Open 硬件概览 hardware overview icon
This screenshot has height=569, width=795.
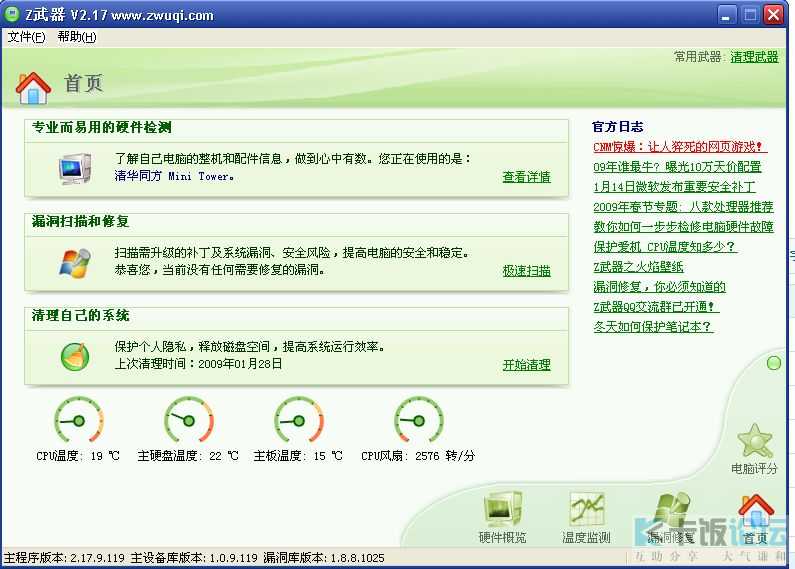502,509
